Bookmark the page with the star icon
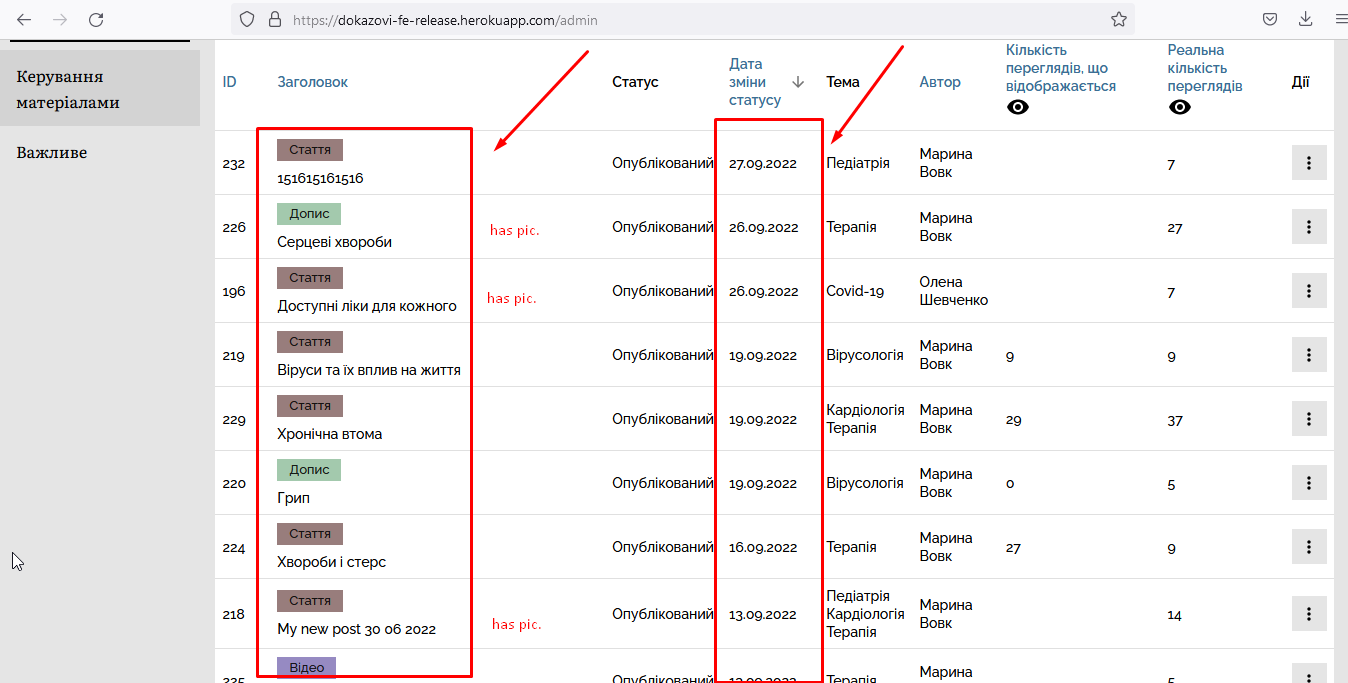 tap(1119, 19)
